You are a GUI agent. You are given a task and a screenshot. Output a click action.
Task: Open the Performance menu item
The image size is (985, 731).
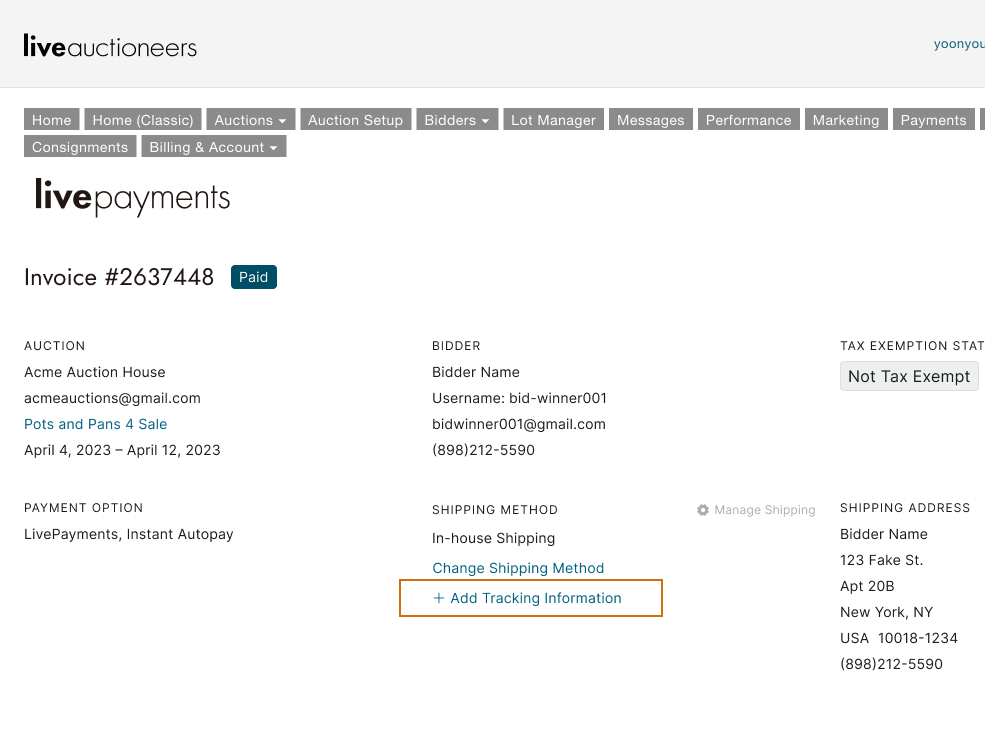click(749, 119)
